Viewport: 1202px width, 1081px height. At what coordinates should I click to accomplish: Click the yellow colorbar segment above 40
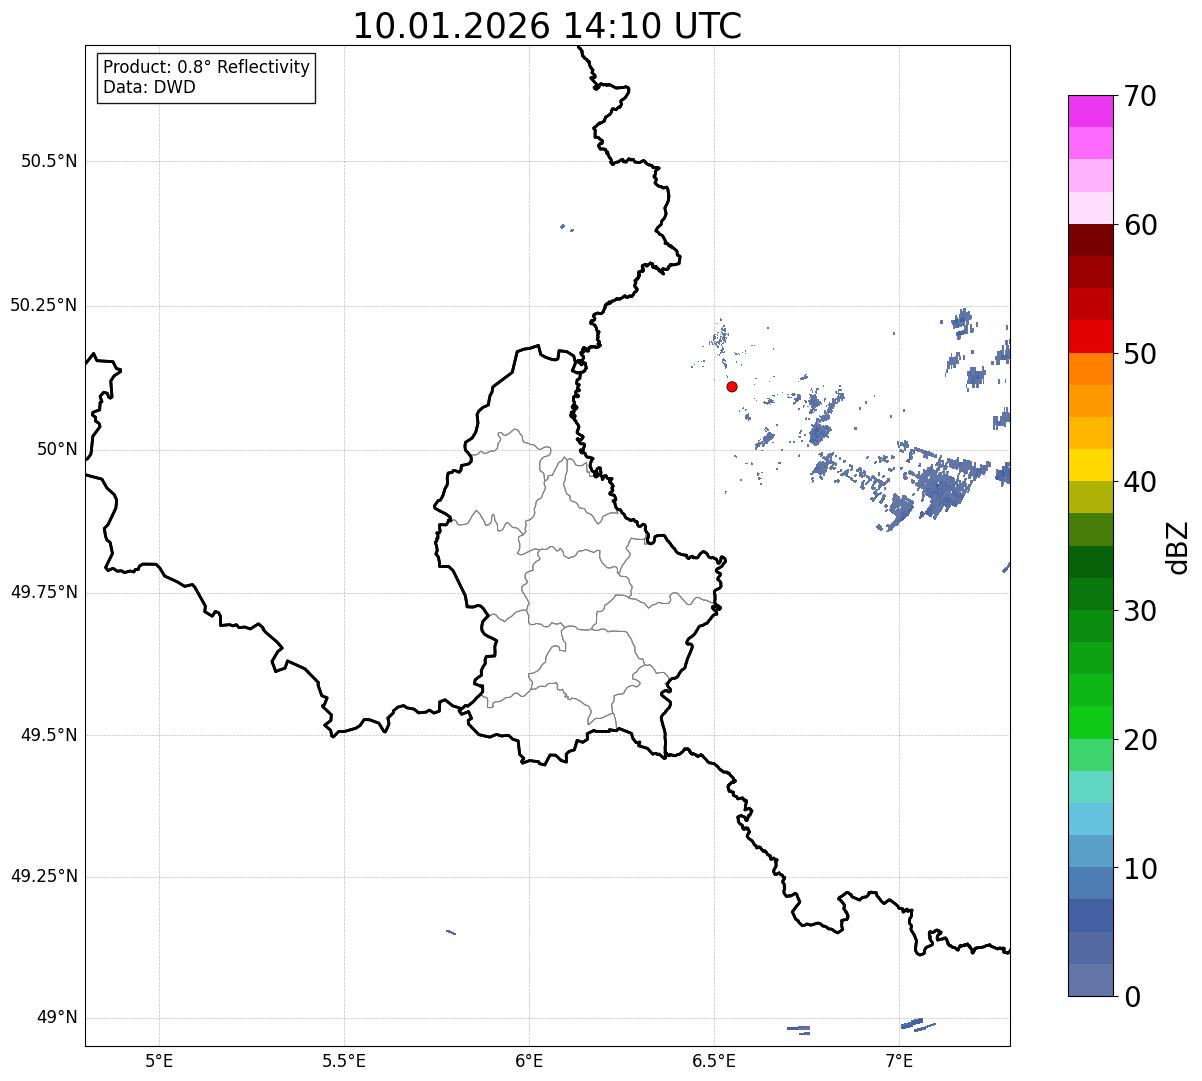[1090, 466]
